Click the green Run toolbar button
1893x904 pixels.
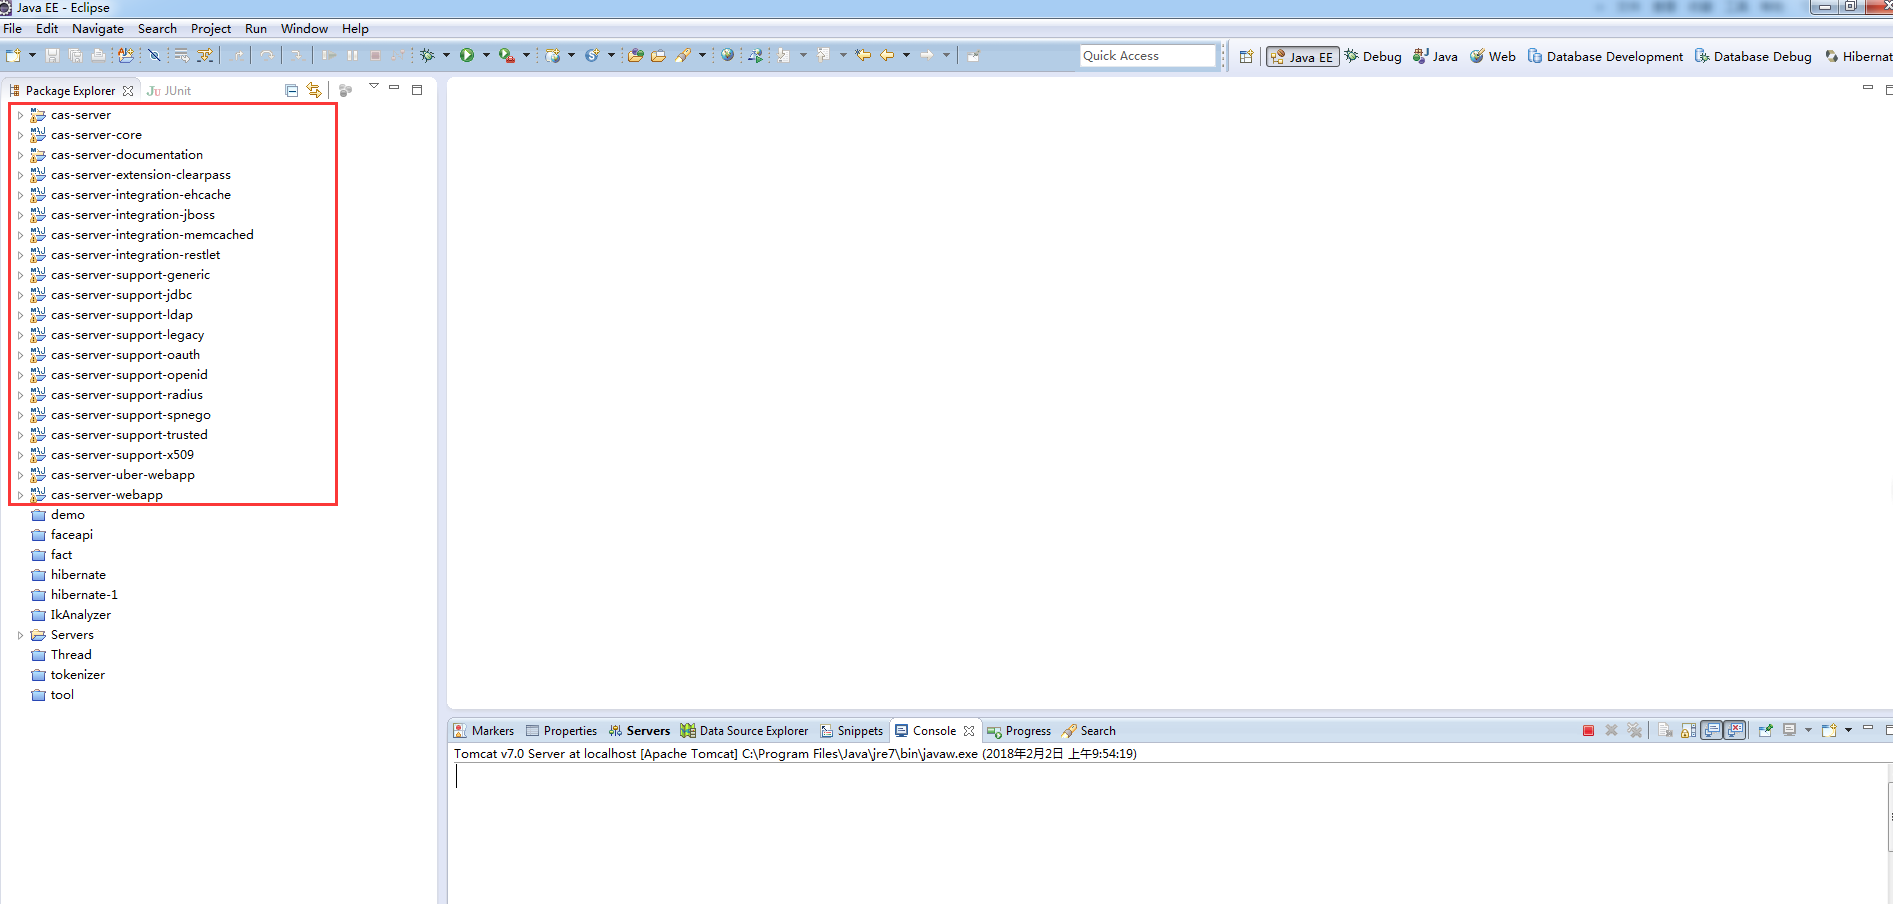click(x=467, y=55)
